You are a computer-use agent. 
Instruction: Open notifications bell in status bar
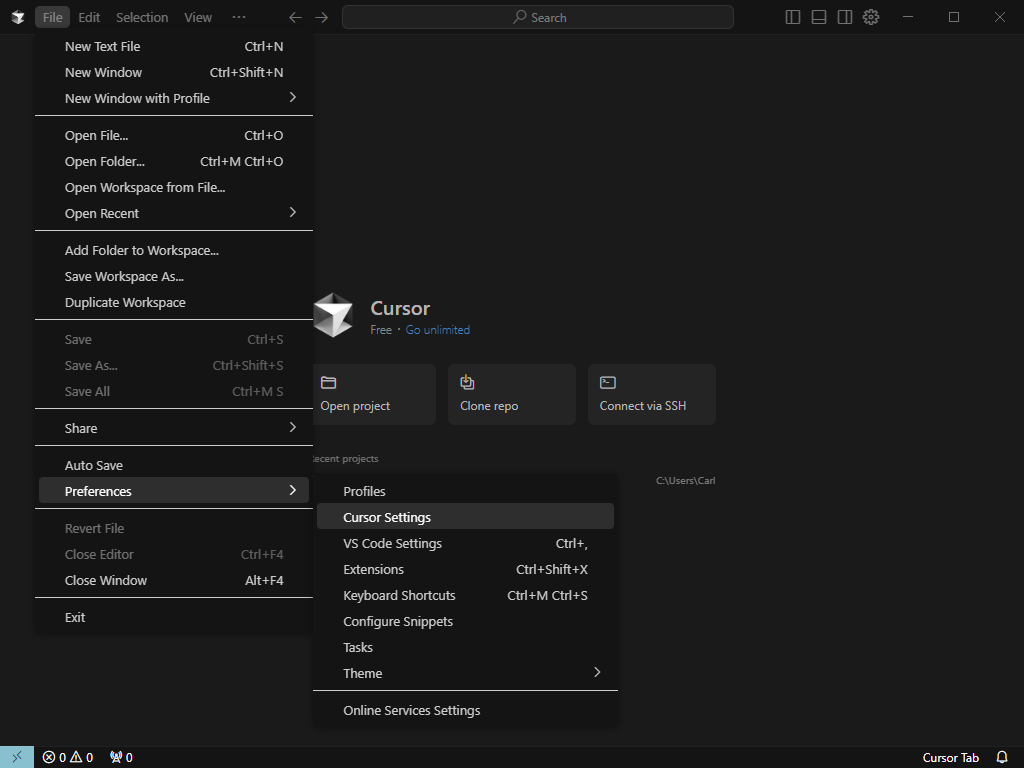tap(1002, 757)
